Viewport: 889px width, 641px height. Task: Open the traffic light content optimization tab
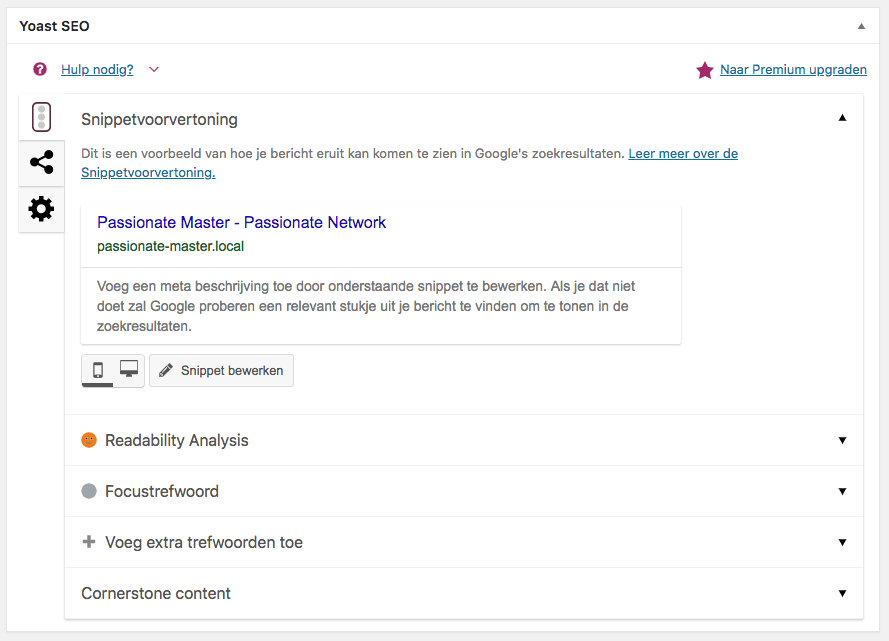[x=41, y=117]
